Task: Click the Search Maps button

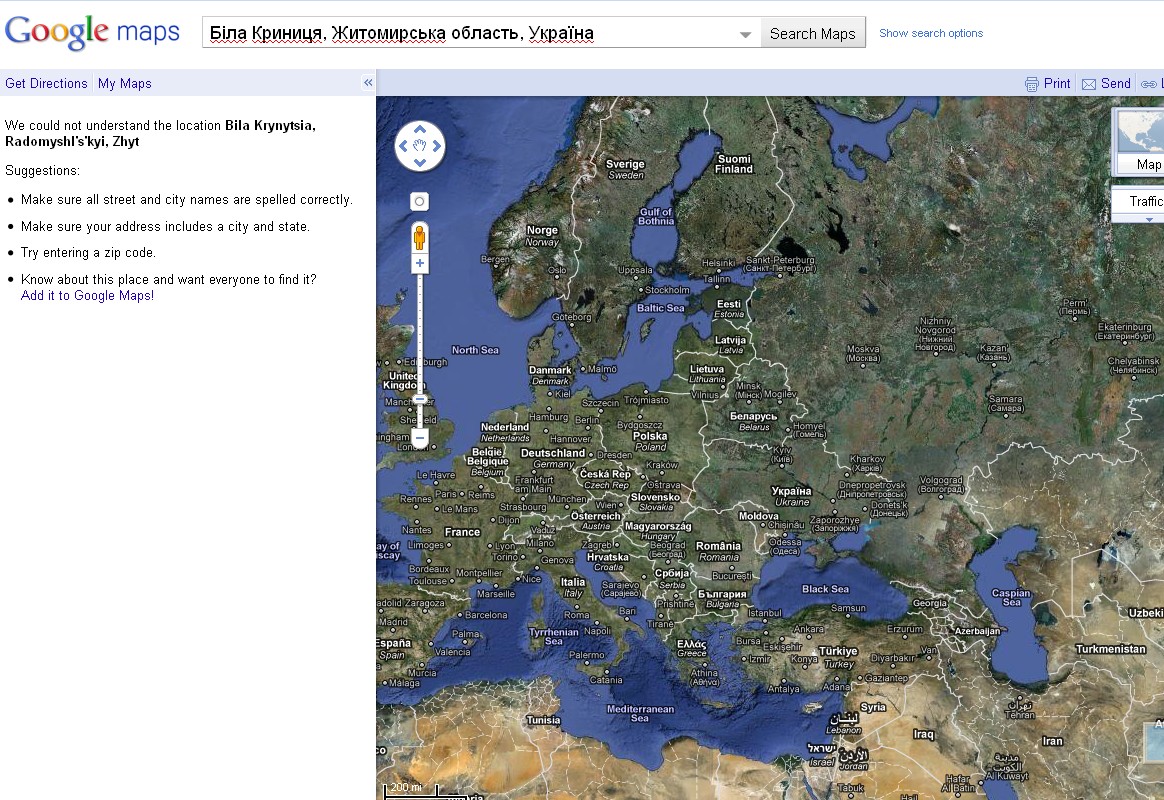Action: pyautogui.click(x=813, y=33)
